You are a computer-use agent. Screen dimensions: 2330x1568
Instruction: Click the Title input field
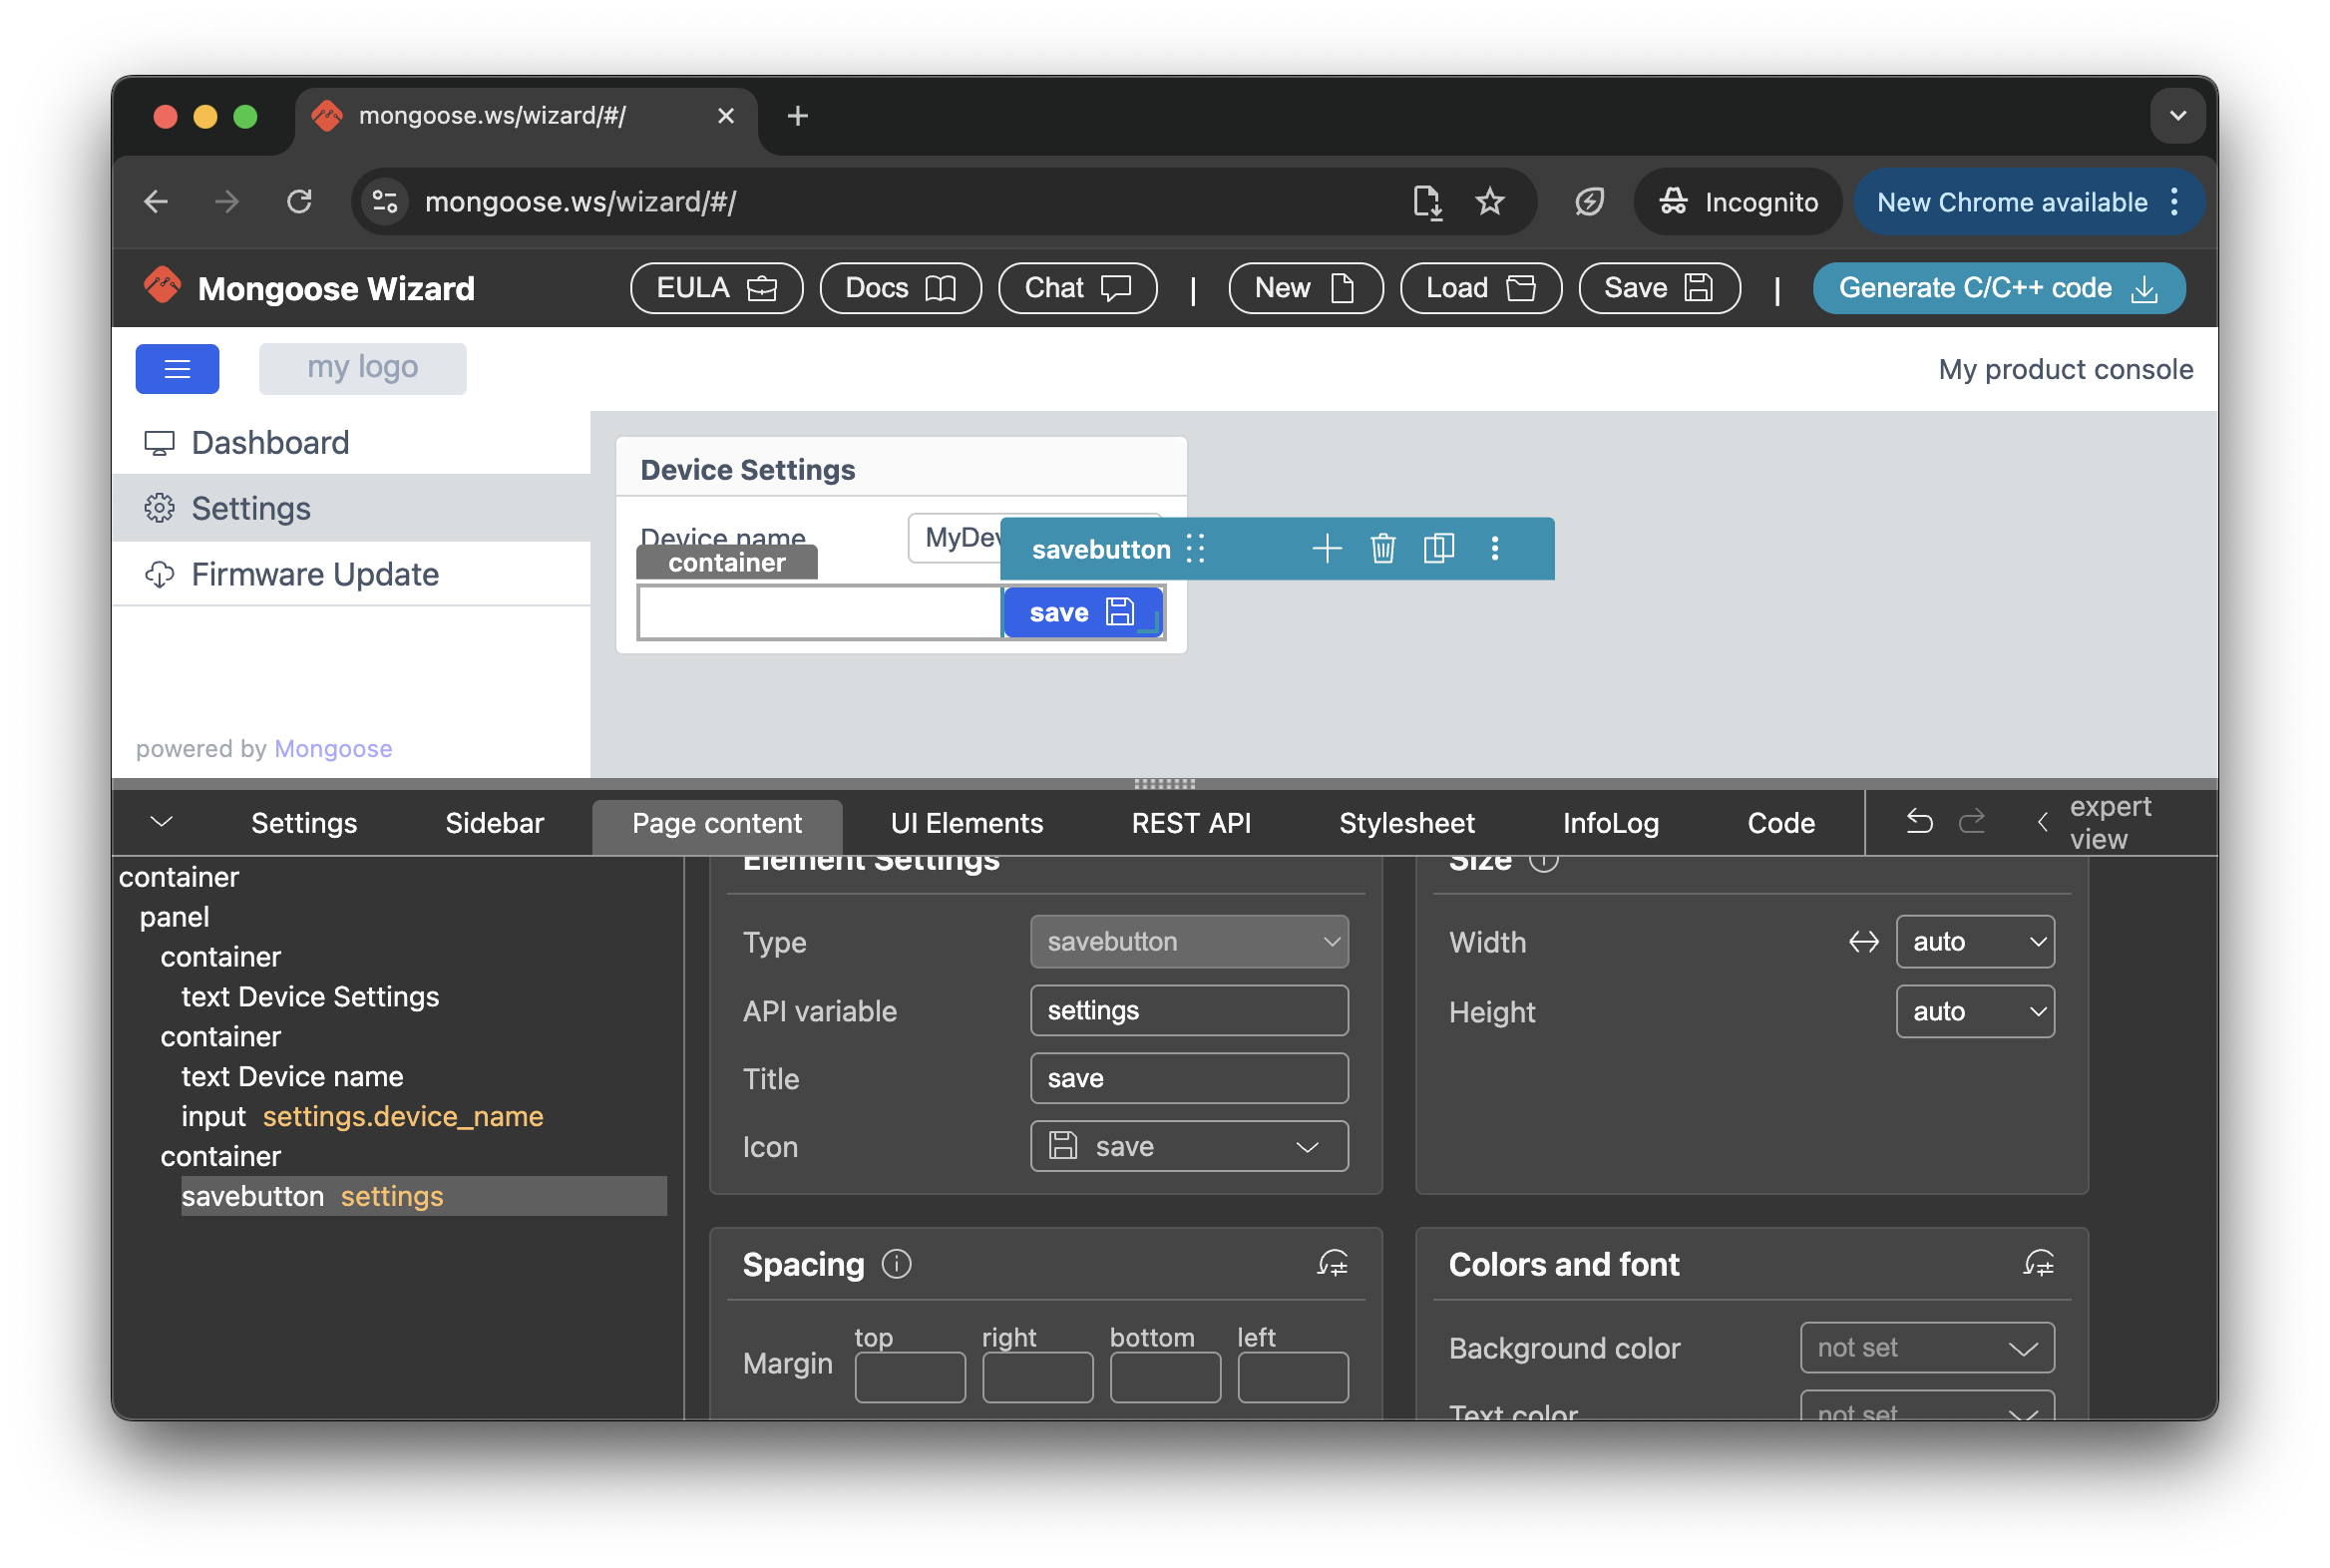(x=1189, y=1078)
